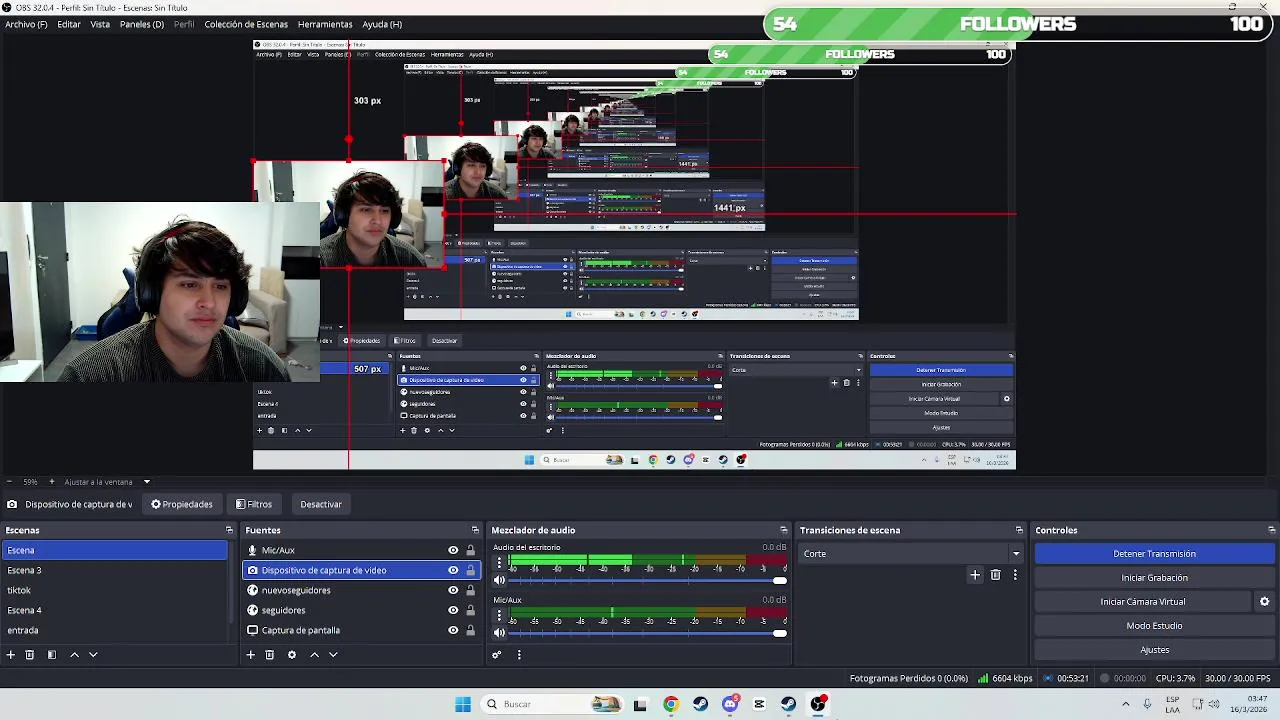
Task: Unlock the Mic/Aux source lock
Action: [470, 550]
